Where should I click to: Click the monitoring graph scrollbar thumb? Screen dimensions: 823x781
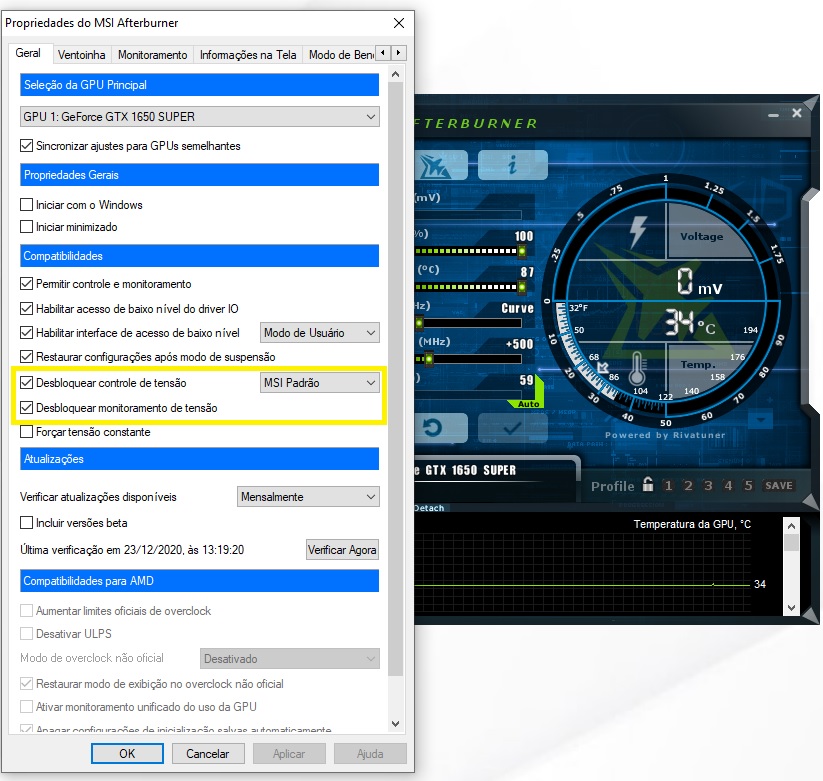pos(792,542)
